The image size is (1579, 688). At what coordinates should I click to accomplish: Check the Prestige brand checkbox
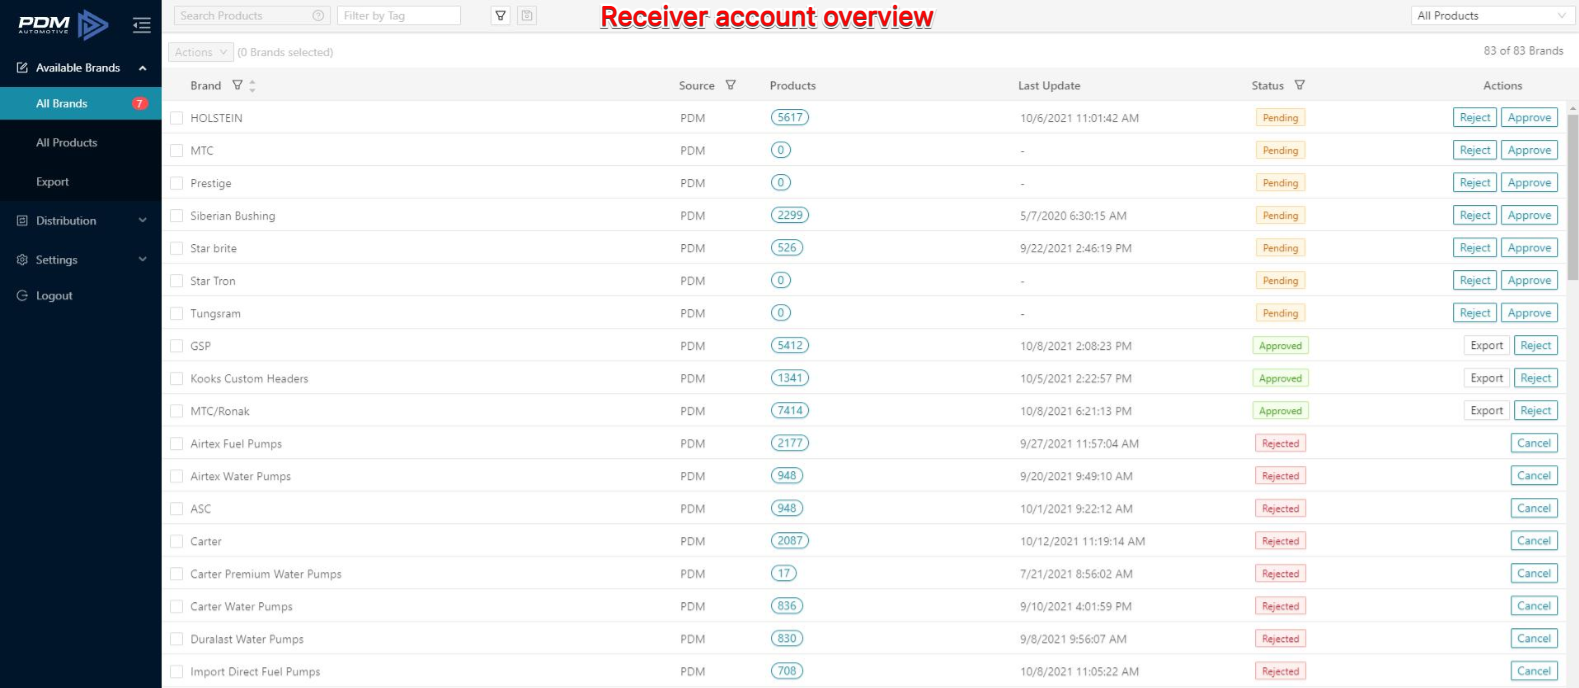[x=177, y=183]
